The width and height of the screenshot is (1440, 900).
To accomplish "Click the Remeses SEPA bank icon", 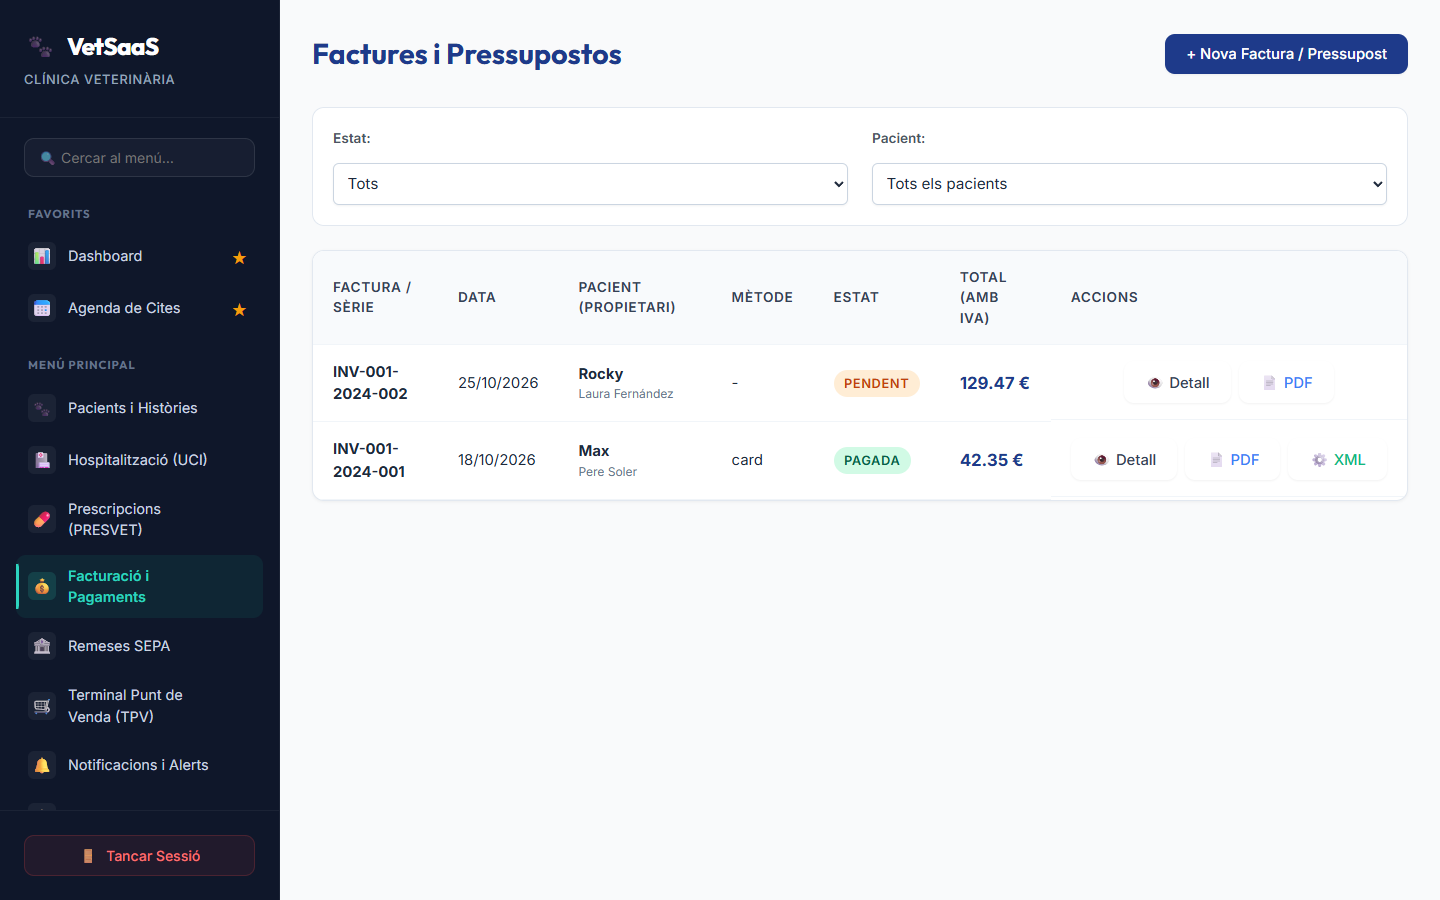I will (42, 646).
